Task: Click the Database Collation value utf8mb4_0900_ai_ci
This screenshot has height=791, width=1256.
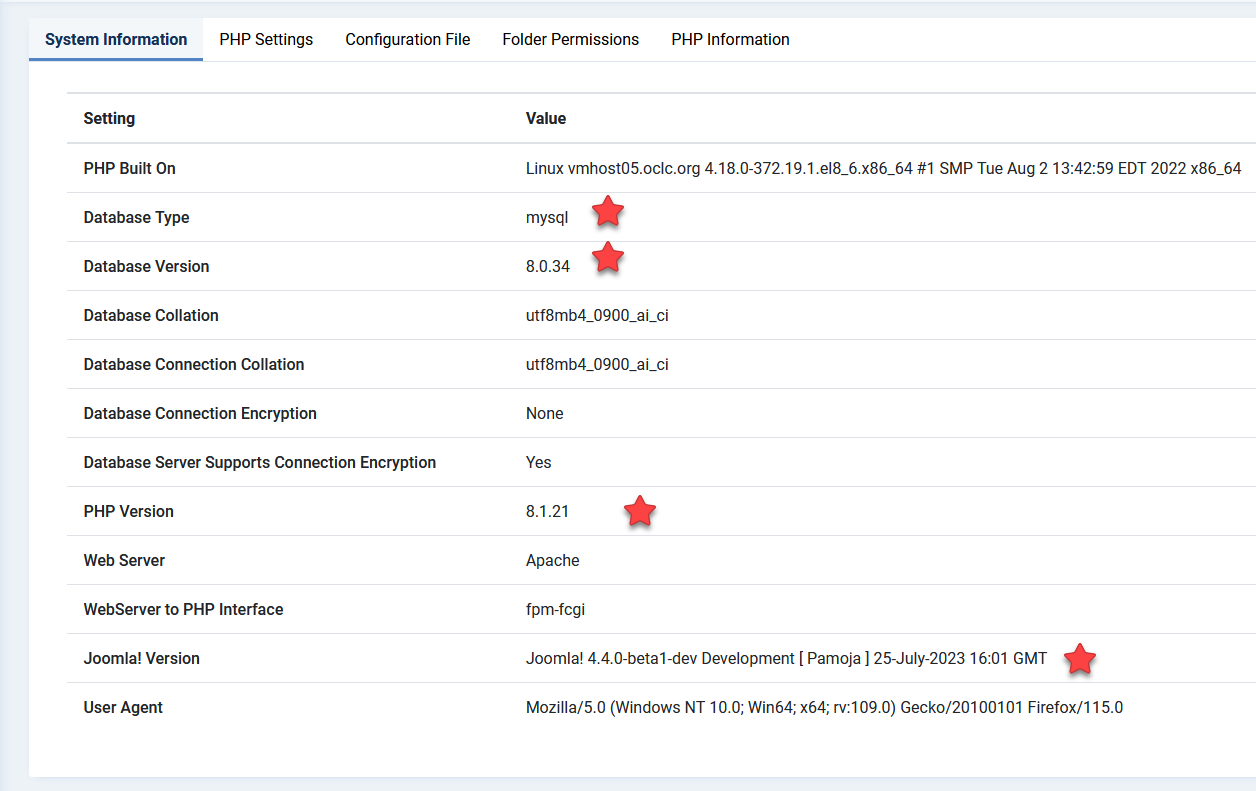Action: pyautogui.click(x=597, y=315)
